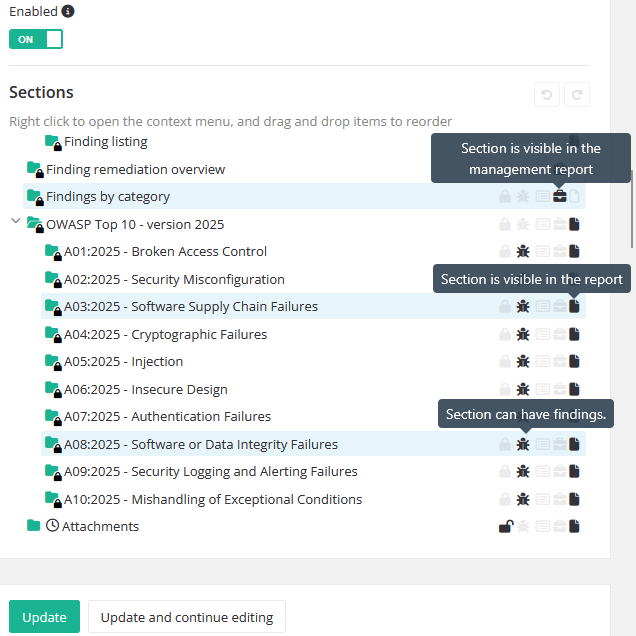Click the undo arrow button in Sections

point(546,96)
